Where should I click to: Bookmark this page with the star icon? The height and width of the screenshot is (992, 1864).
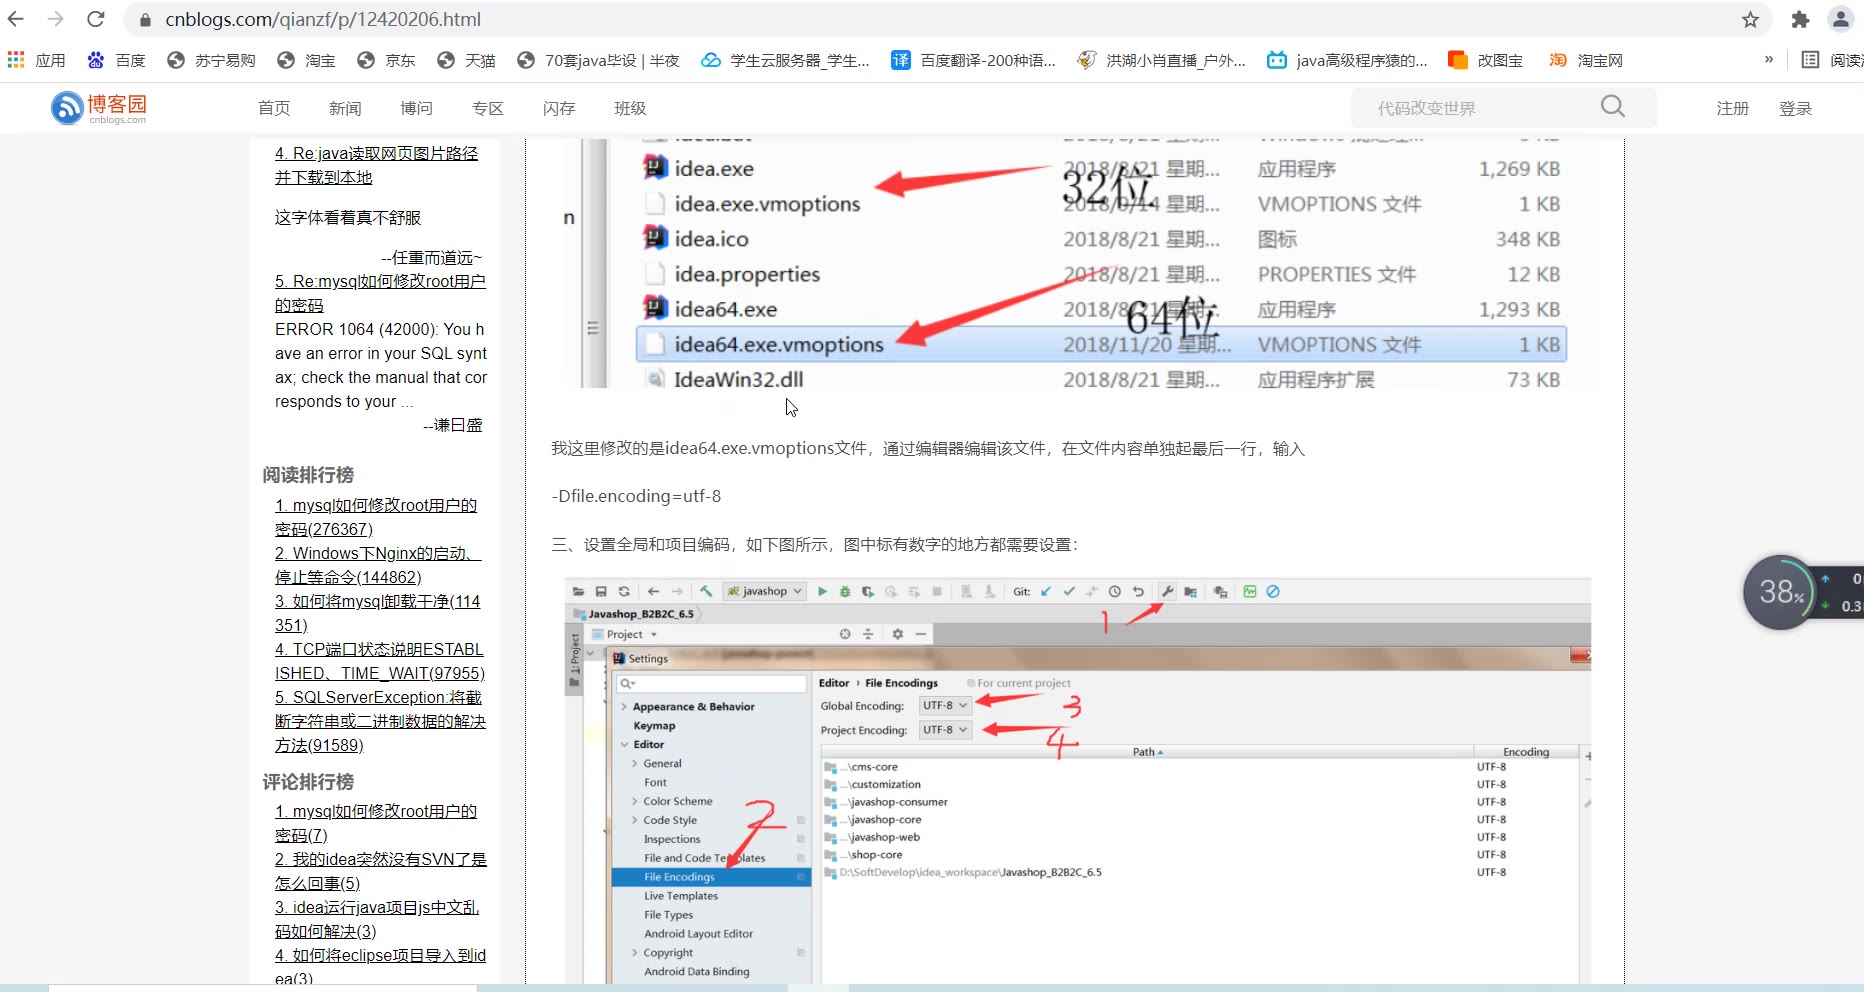[x=1750, y=20]
